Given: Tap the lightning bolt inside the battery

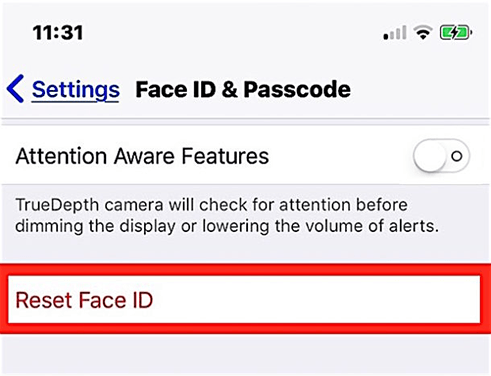Looking at the screenshot, I should click(x=455, y=33).
